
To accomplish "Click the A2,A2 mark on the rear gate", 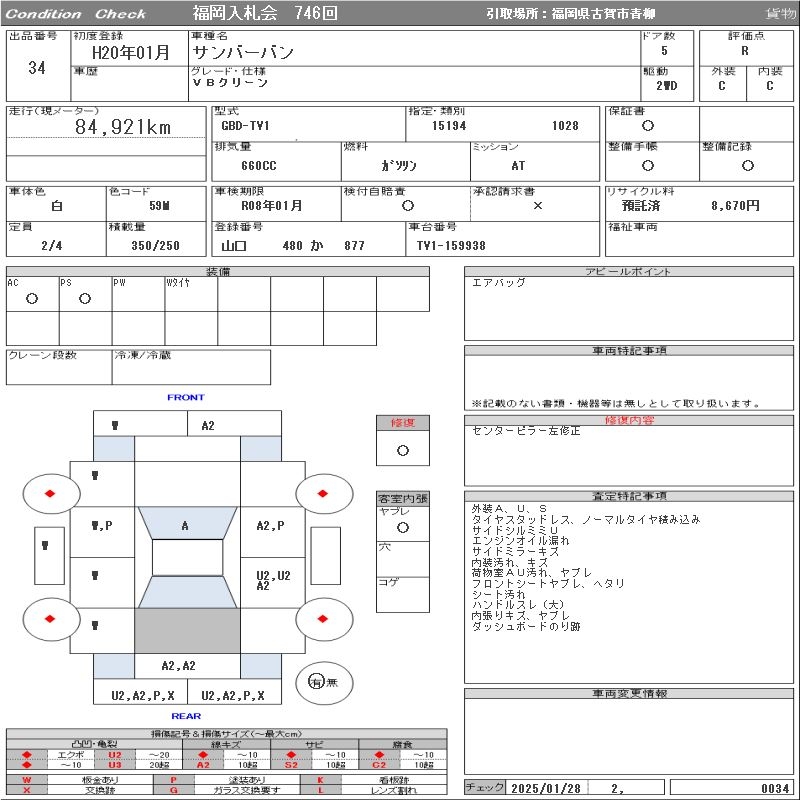I will (178, 665).
